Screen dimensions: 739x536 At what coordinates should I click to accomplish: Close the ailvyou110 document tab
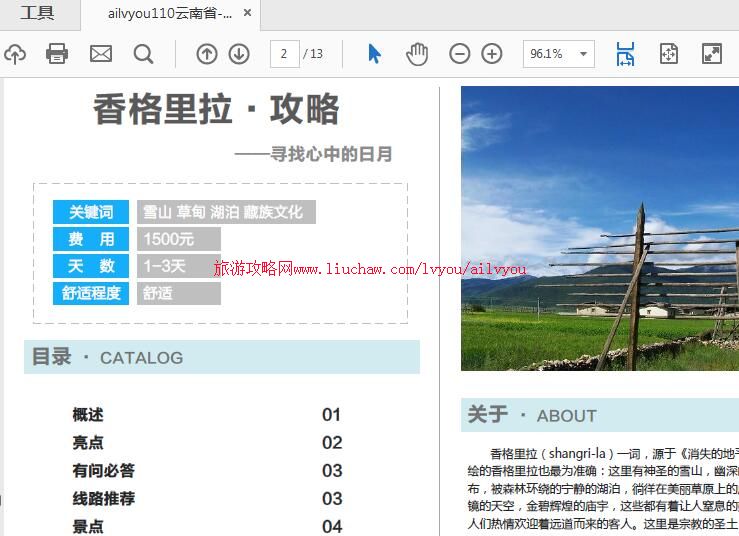tap(248, 14)
